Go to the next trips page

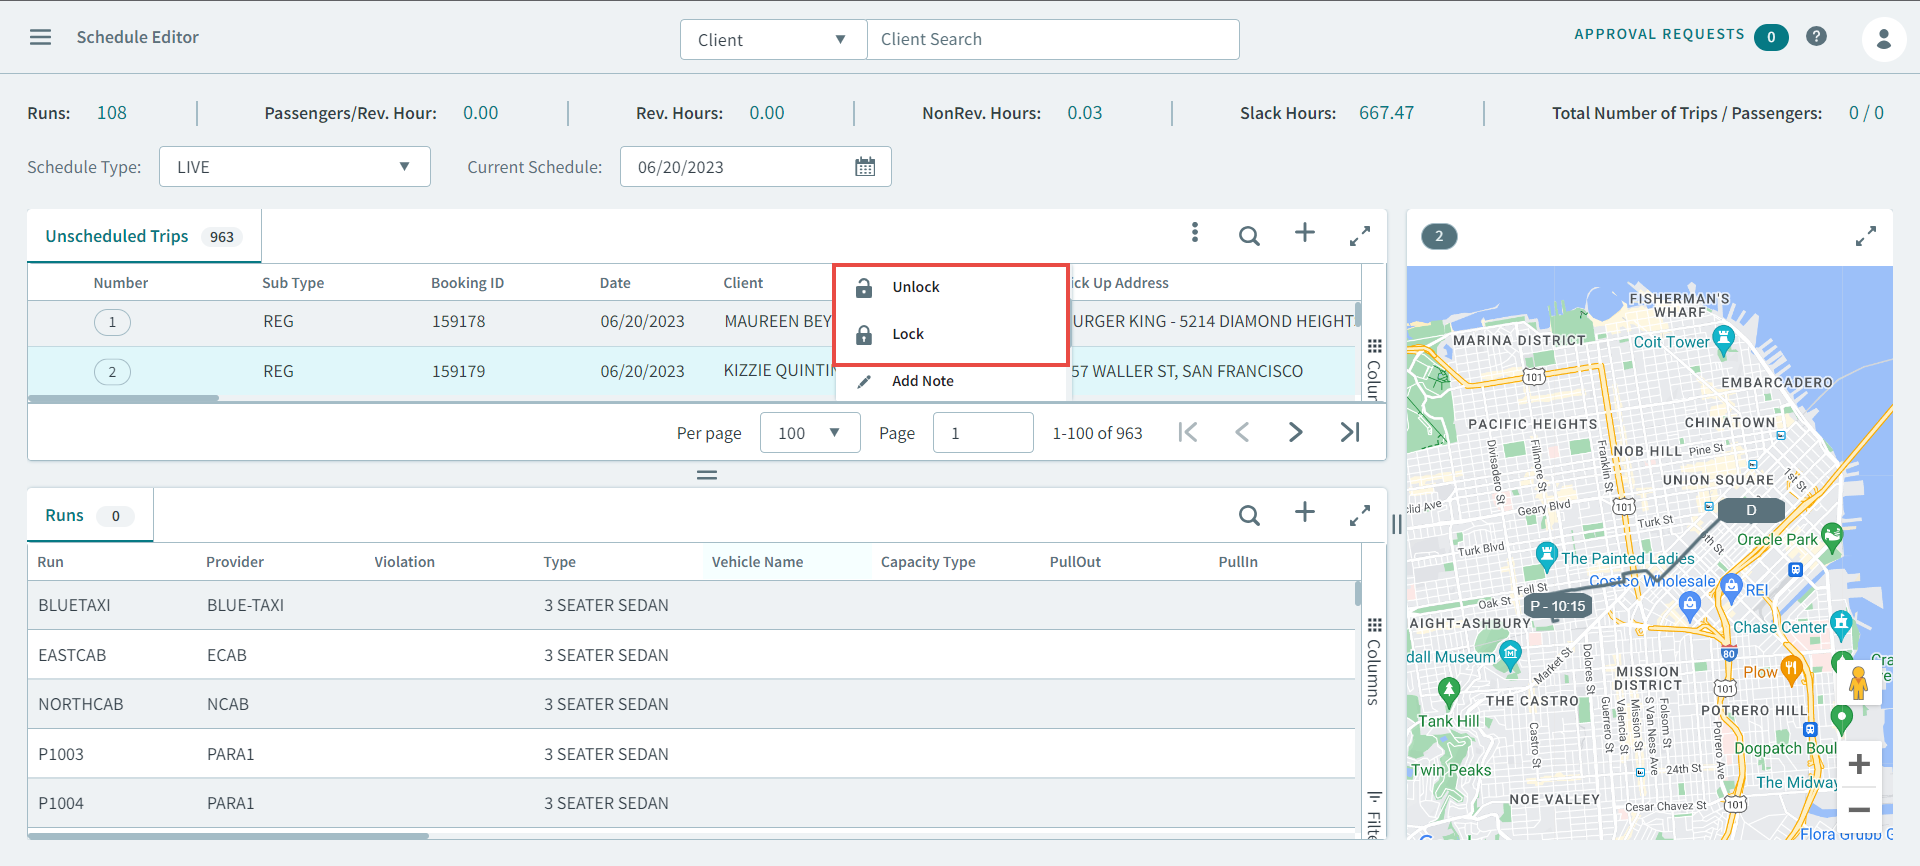tap(1295, 432)
